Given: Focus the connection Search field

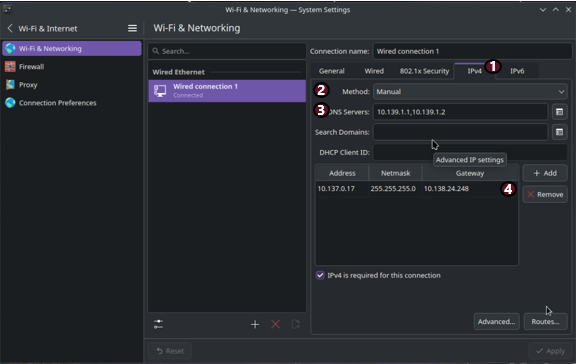Looking at the screenshot, I should point(227,51).
